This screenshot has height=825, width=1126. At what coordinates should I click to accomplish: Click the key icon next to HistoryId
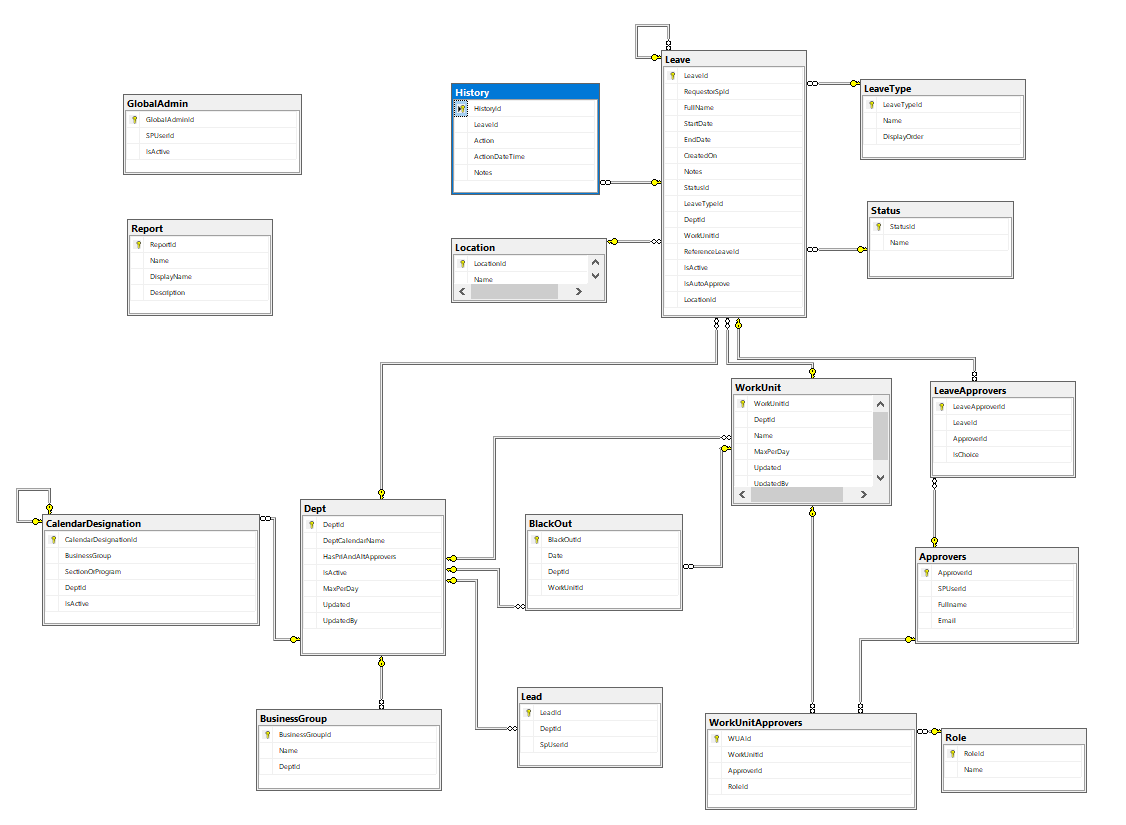click(x=463, y=108)
